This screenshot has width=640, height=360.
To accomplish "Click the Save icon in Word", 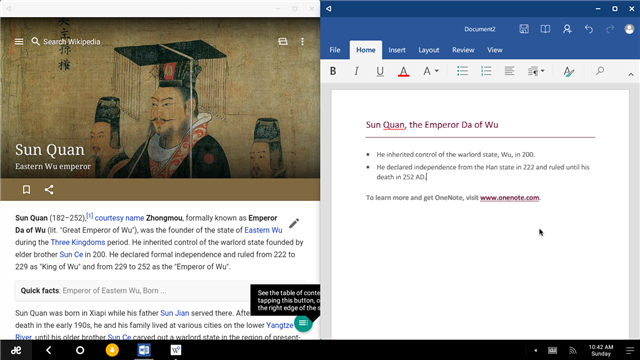I will [x=524, y=29].
